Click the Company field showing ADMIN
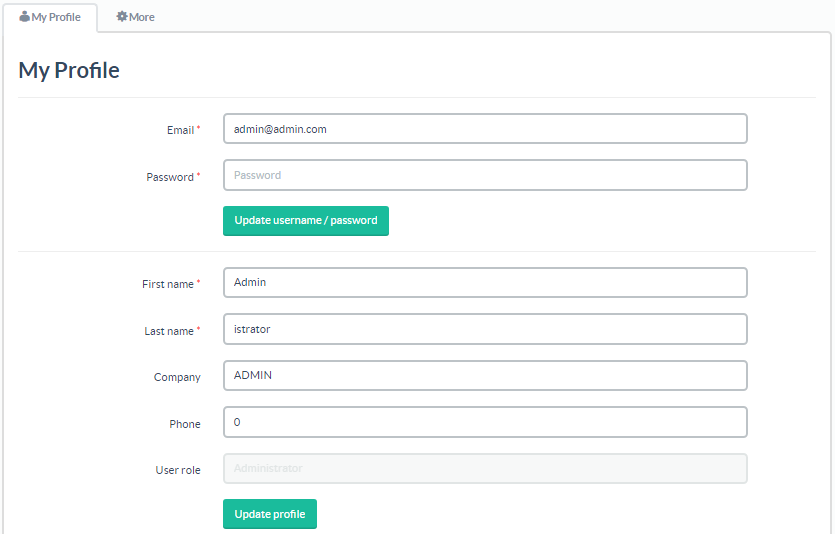This screenshot has width=835, height=534. point(485,375)
